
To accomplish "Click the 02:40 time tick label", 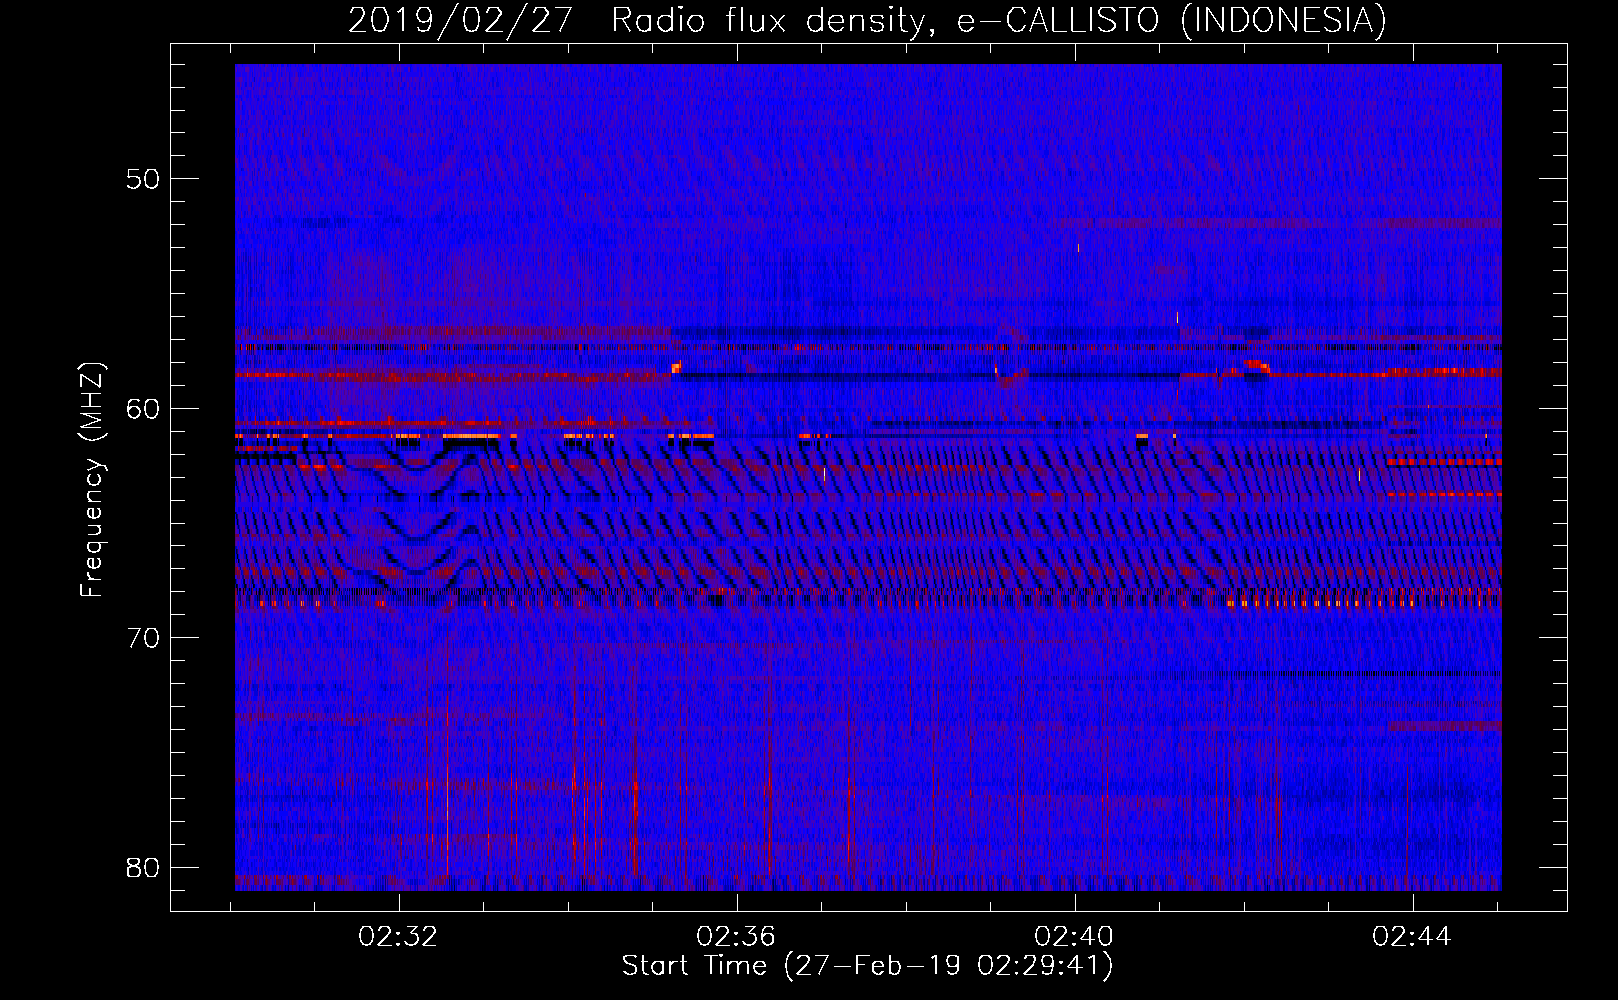I will 1075,937.
